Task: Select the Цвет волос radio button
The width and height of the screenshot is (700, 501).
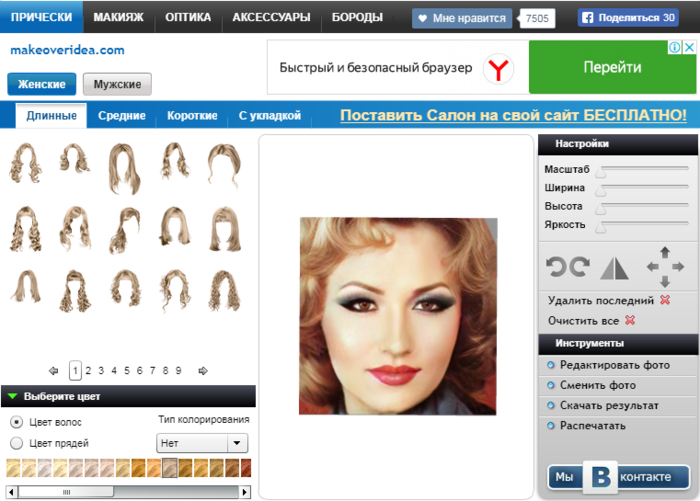Action: click(16, 422)
